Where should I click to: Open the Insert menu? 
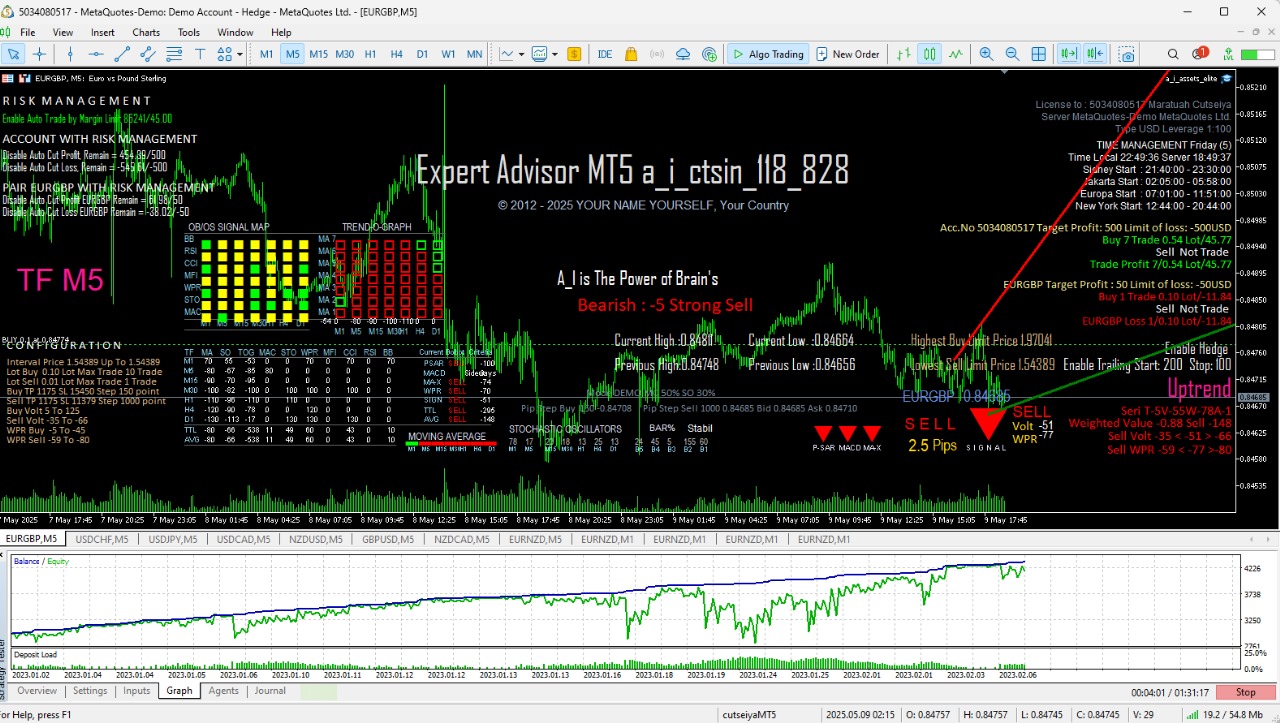103,32
